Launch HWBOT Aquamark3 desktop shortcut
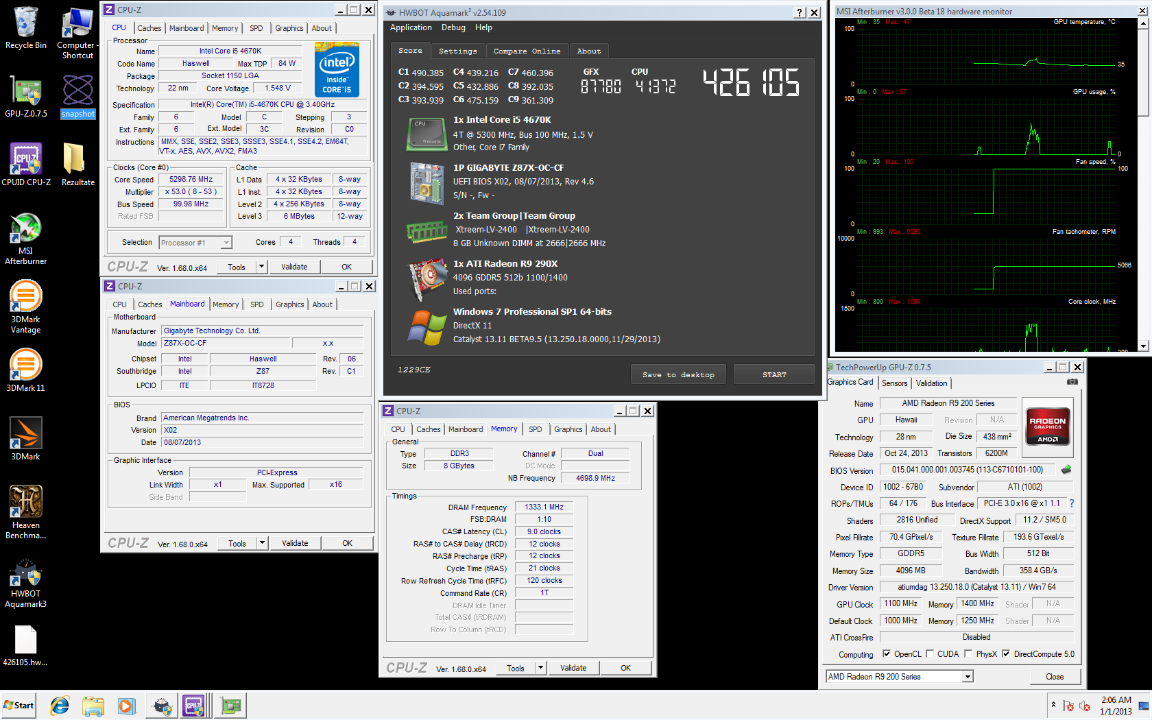This screenshot has height=720, width=1152. 26,582
